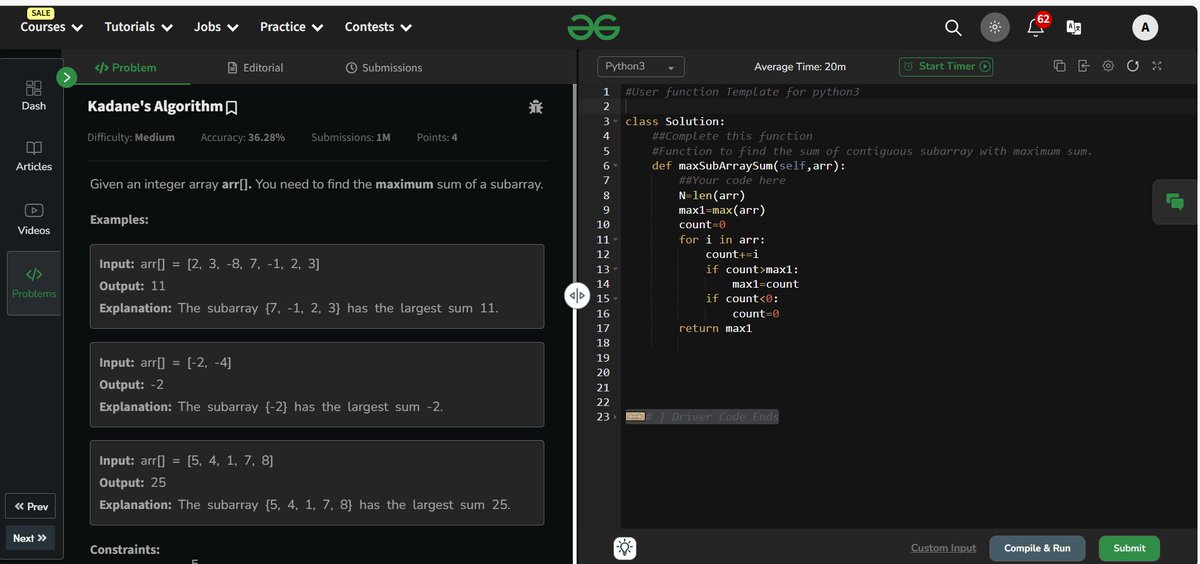Click the Accuracy: 36.28% text
Viewport: 1200px width, 564px height.
click(x=243, y=137)
